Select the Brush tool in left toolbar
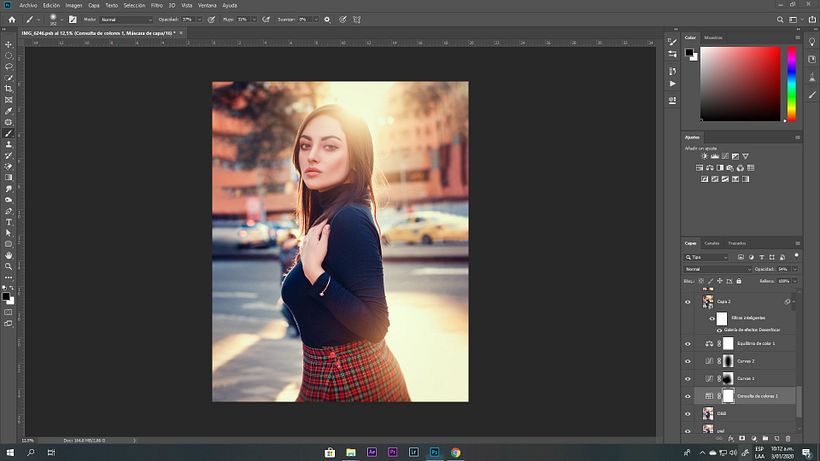 tap(8, 133)
